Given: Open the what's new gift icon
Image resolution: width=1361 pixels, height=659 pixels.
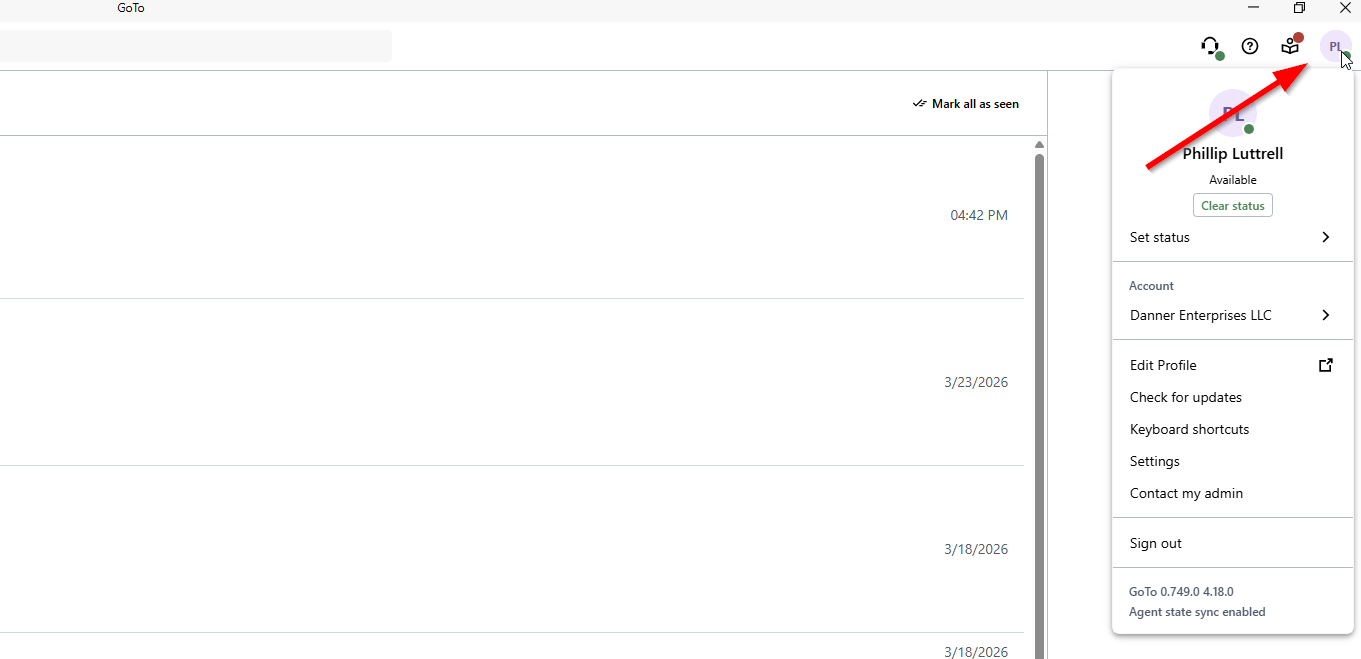Looking at the screenshot, I should (1290, 46).
